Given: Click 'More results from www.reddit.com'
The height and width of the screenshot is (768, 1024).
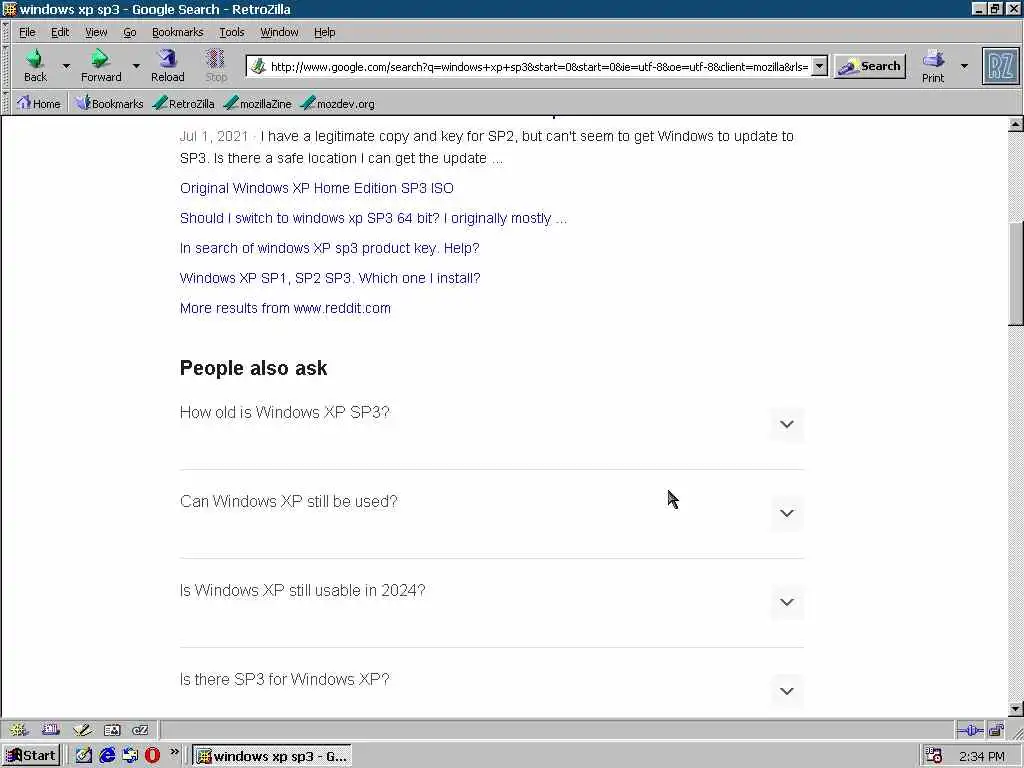Looking at the screenshot, I should point(285,308).
